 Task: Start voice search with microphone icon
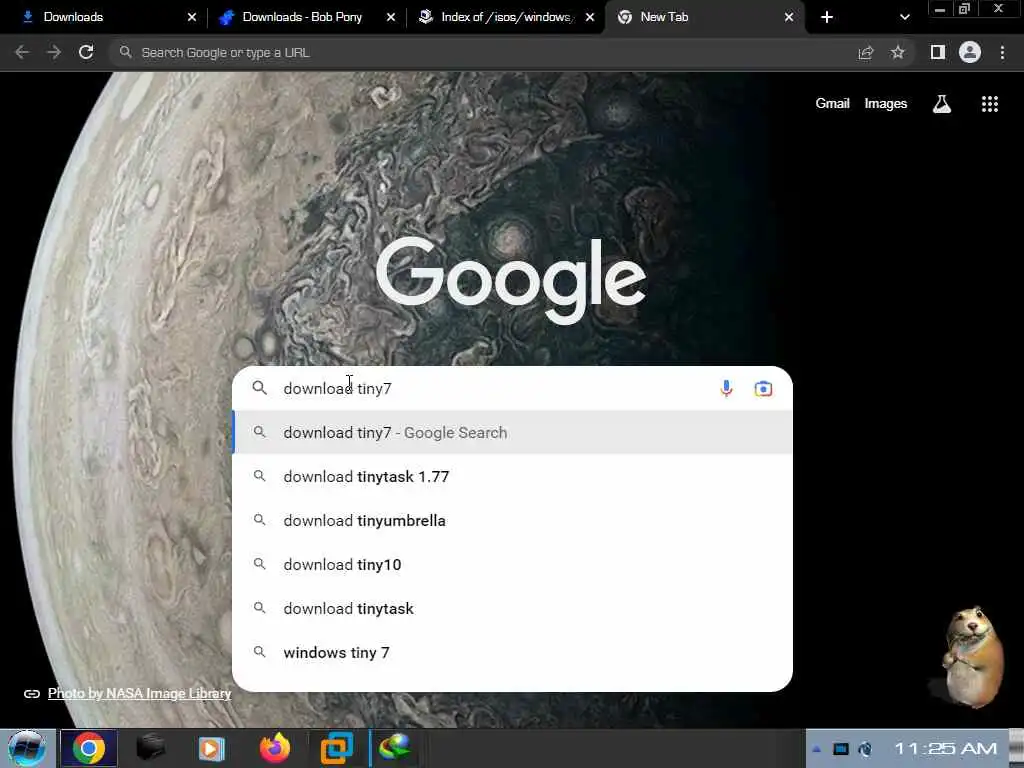(726, 389)
